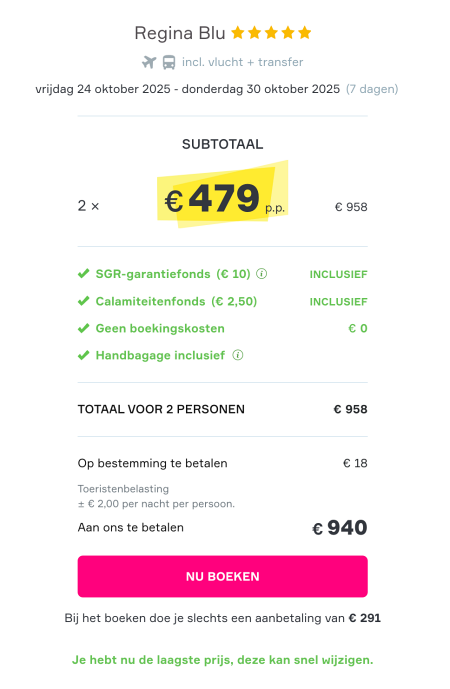Viewport: 450px width, 689px height.
Task: Click the Regina Blu hotel title
Action: pos(180,33)
